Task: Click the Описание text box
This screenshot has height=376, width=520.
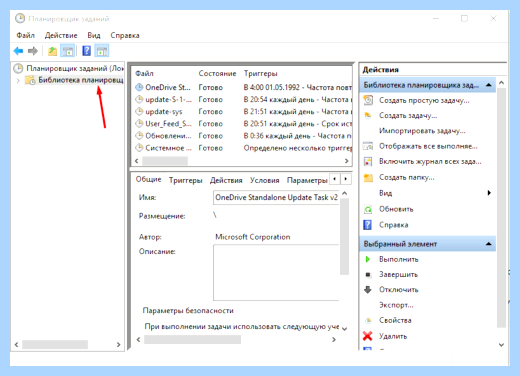Action: [276, 273]
